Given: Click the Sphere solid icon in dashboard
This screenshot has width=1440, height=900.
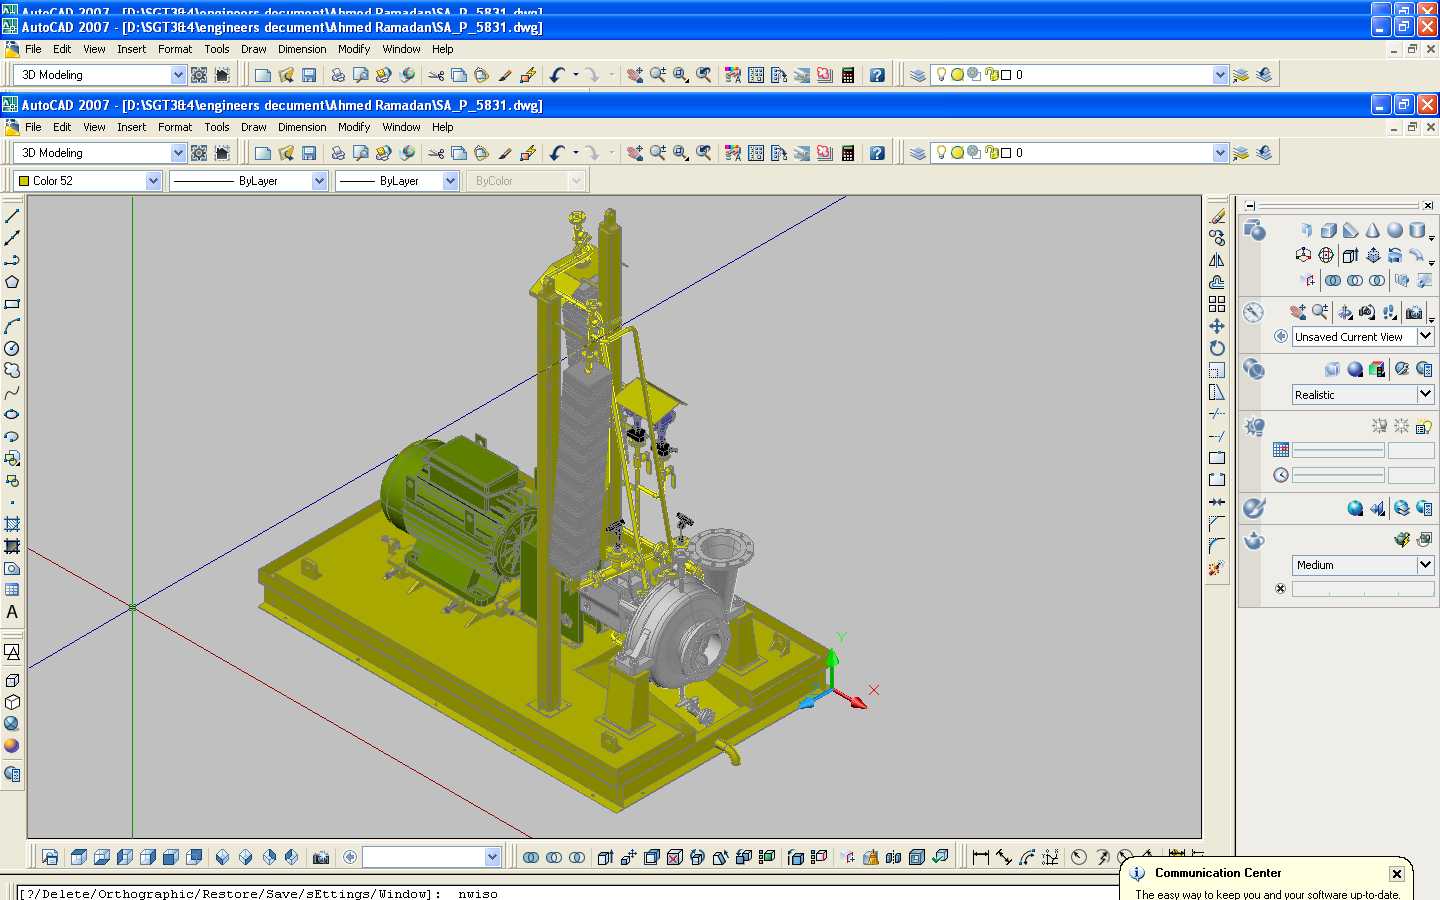Looking at the screenshot, I should (x=1394, y=230).
